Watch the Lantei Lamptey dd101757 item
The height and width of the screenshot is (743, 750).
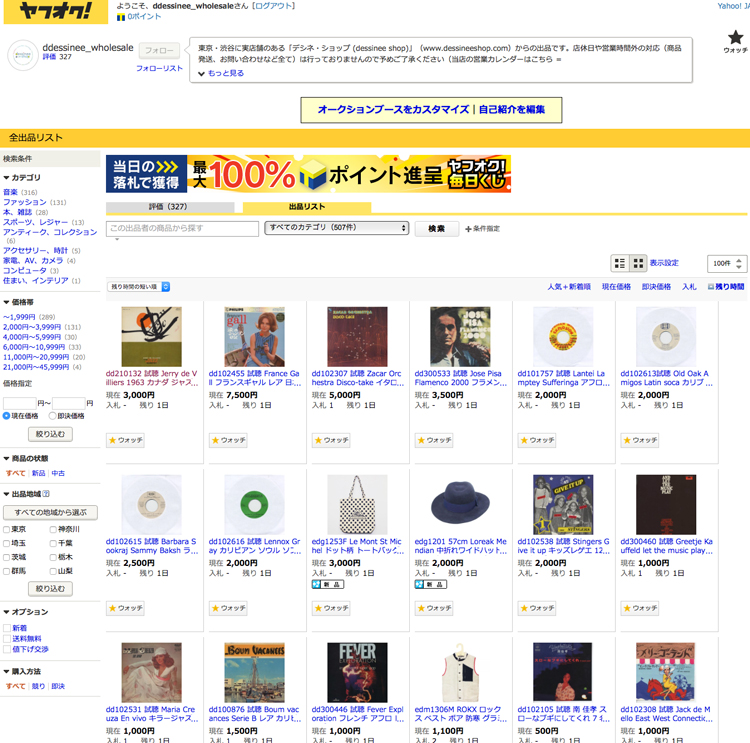(x=537, y=440)
